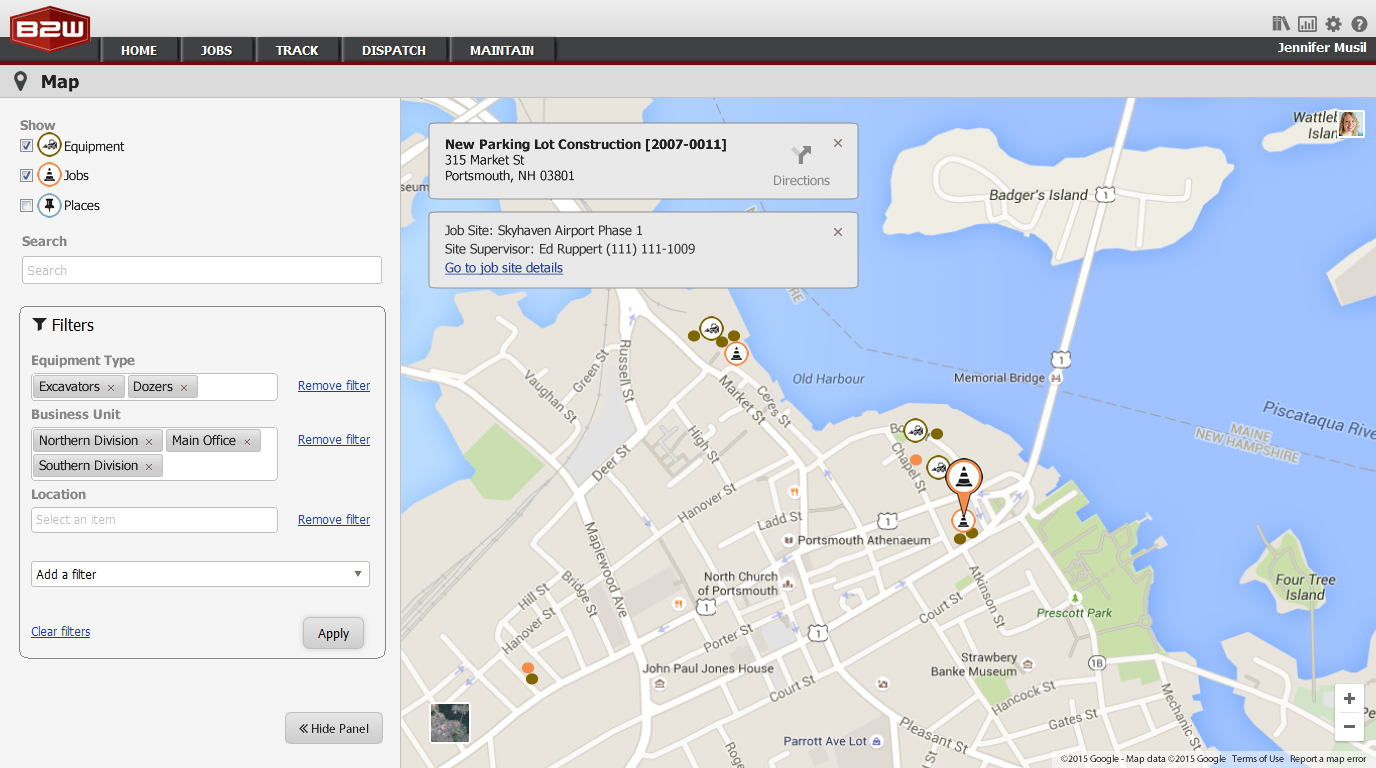Click the equipment marker above Market St
The height and width of the screenshot is (768, 1376).
point(711,328)
